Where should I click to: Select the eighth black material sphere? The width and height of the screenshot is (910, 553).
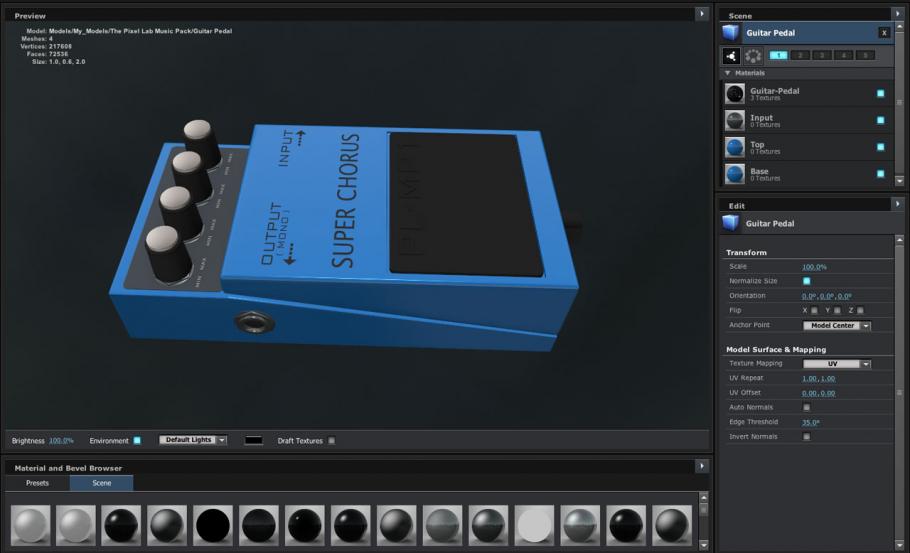point(351,525)
